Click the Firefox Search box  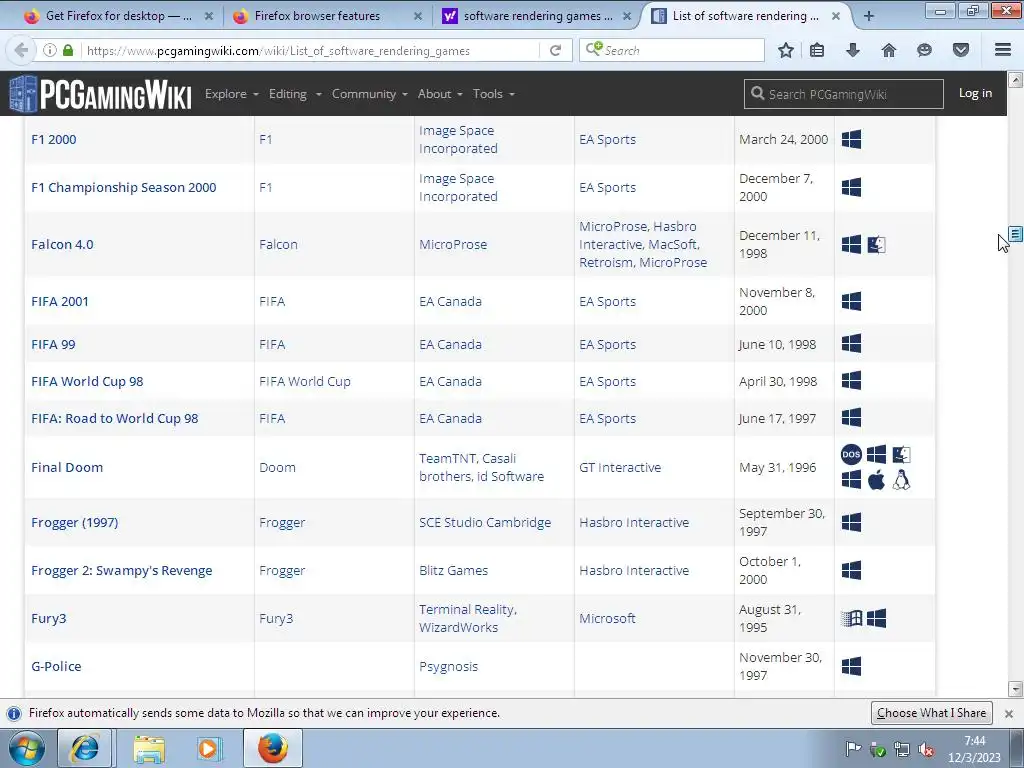point(671,50)
